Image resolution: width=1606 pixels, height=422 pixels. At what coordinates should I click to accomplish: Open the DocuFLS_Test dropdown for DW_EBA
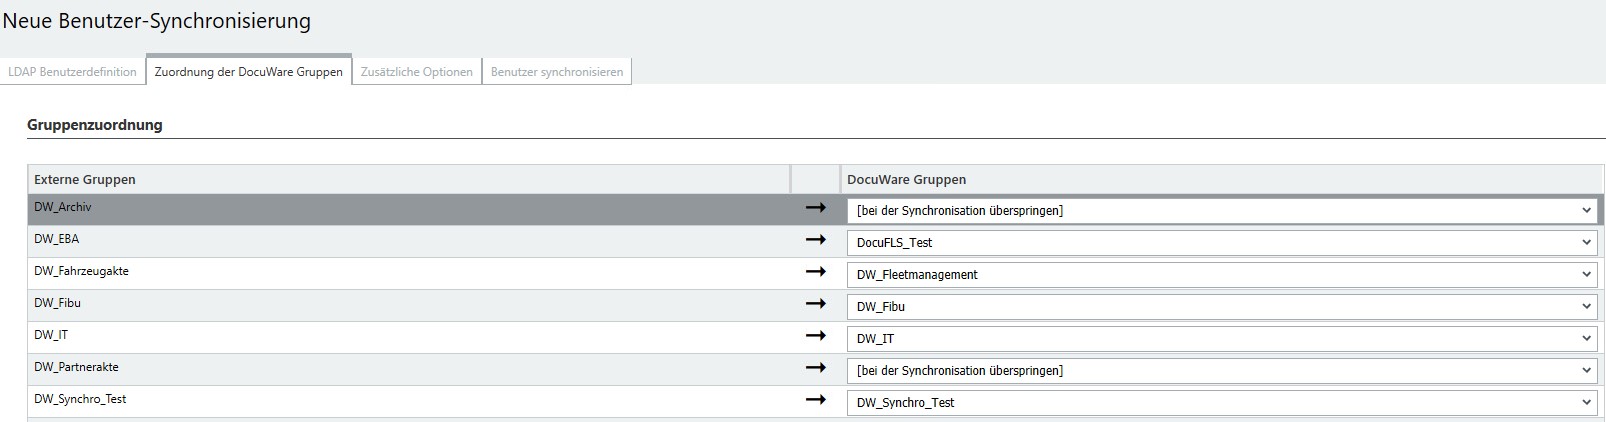click(x=1221, y=243)
